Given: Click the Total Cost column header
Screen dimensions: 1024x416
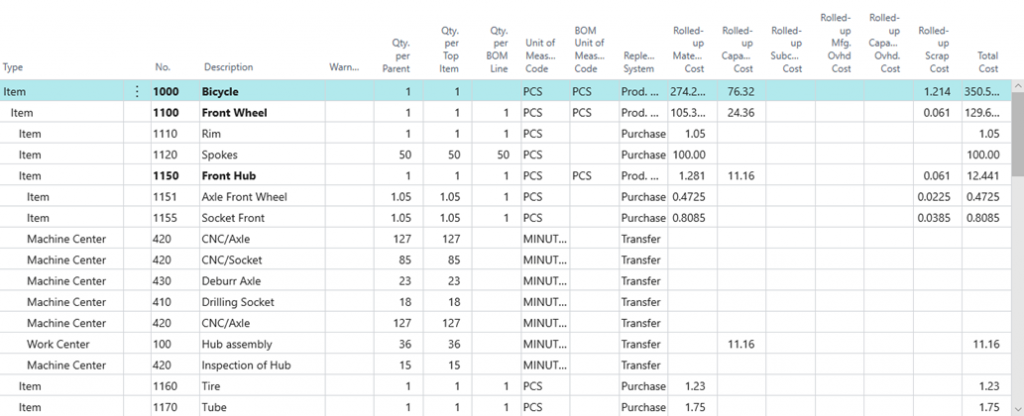Looking at the screenshot, I should (987, 62).
